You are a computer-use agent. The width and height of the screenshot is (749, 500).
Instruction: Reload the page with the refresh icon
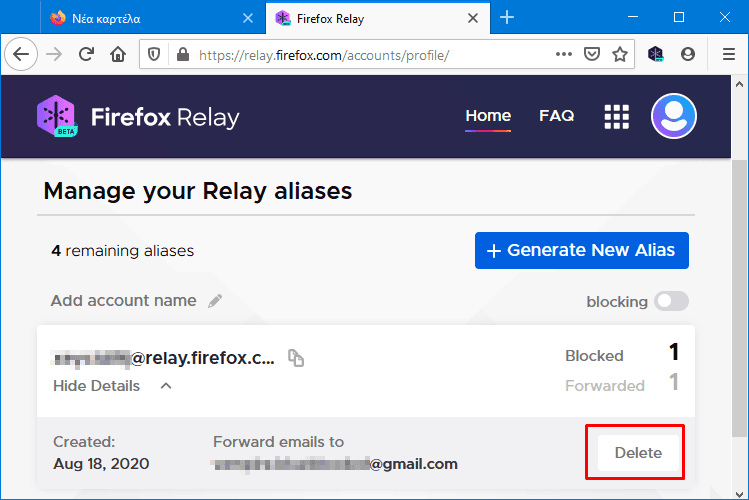pos(86,54)
